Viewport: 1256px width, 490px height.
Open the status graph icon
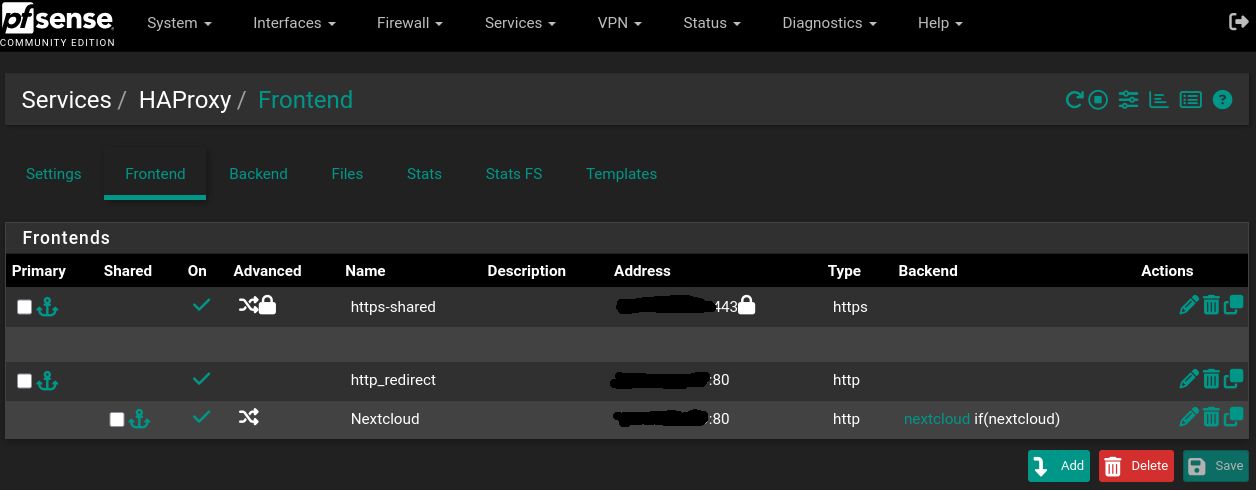click(x=1158, y=100)
